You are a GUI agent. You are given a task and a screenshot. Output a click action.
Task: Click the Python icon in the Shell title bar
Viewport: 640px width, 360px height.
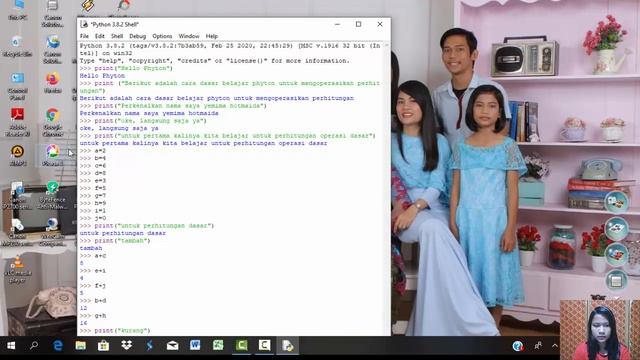point(84,24)
